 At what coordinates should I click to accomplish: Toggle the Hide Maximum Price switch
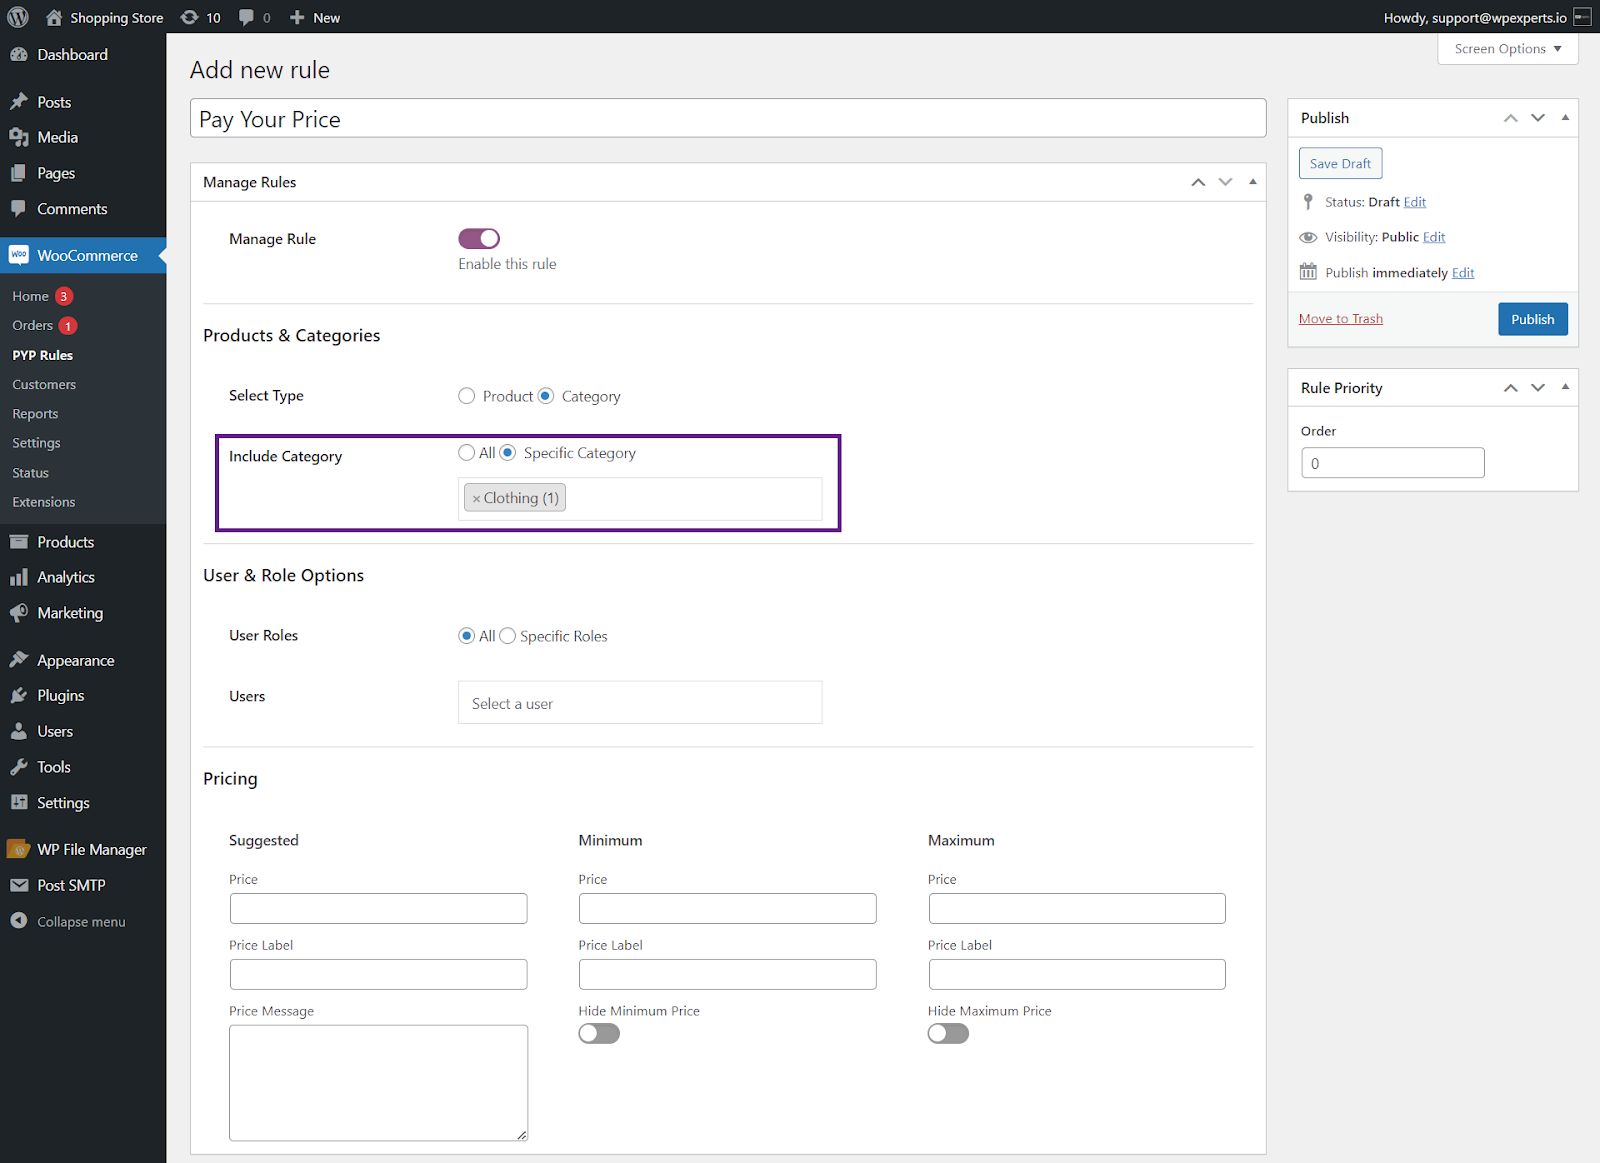click(948, 1033)
